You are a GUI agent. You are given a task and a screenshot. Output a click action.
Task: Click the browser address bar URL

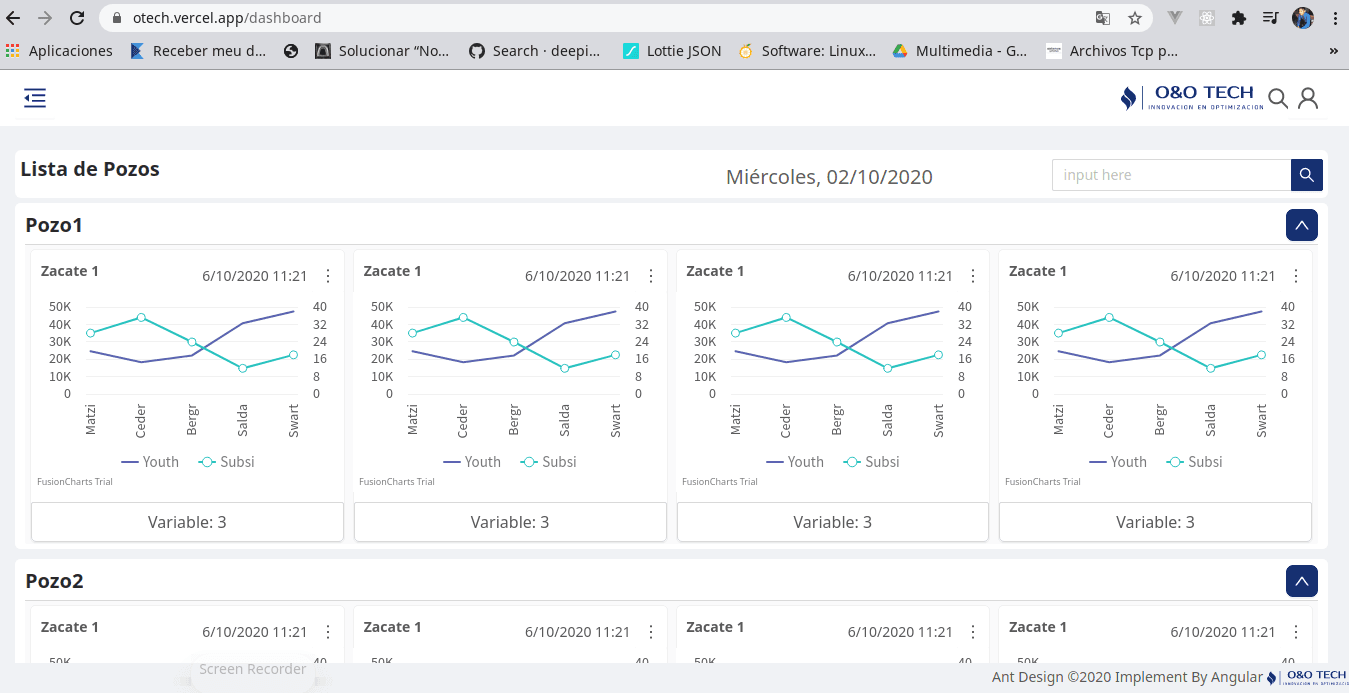click(227, 18)
